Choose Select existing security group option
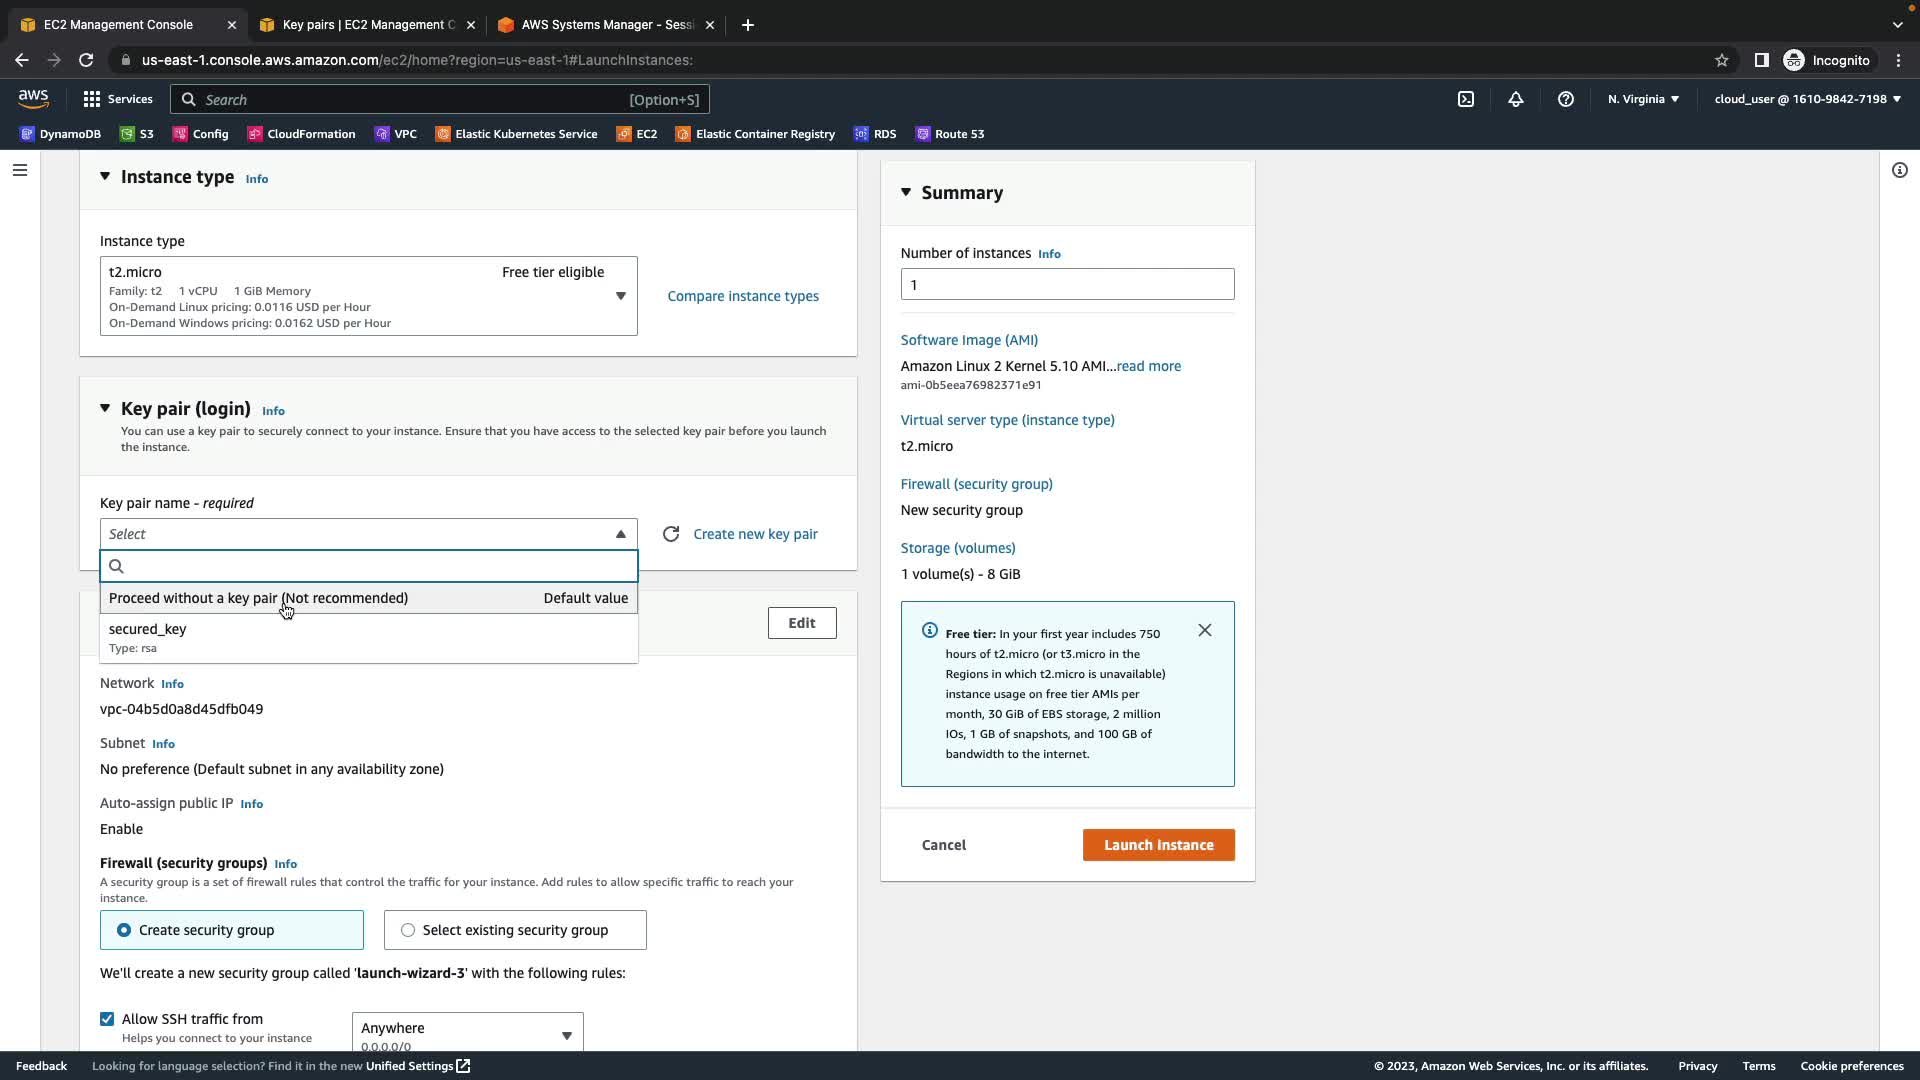This screenshot has width=1920, height=1080. (x=408, y=930)
